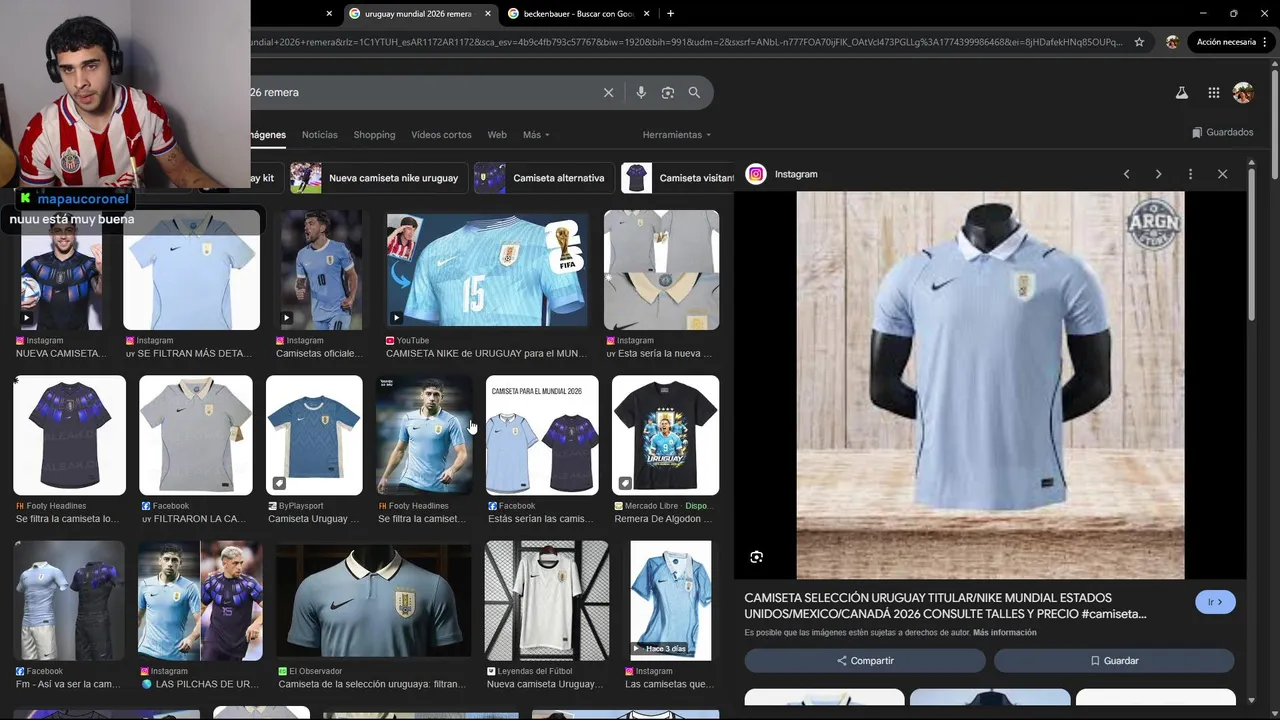Open the CAMISETA SELECCIÓN URUGUAY TITULAR title link
Image resolution: width=1280 pixels, height=720 pixels.
click(x=945, y=606)
